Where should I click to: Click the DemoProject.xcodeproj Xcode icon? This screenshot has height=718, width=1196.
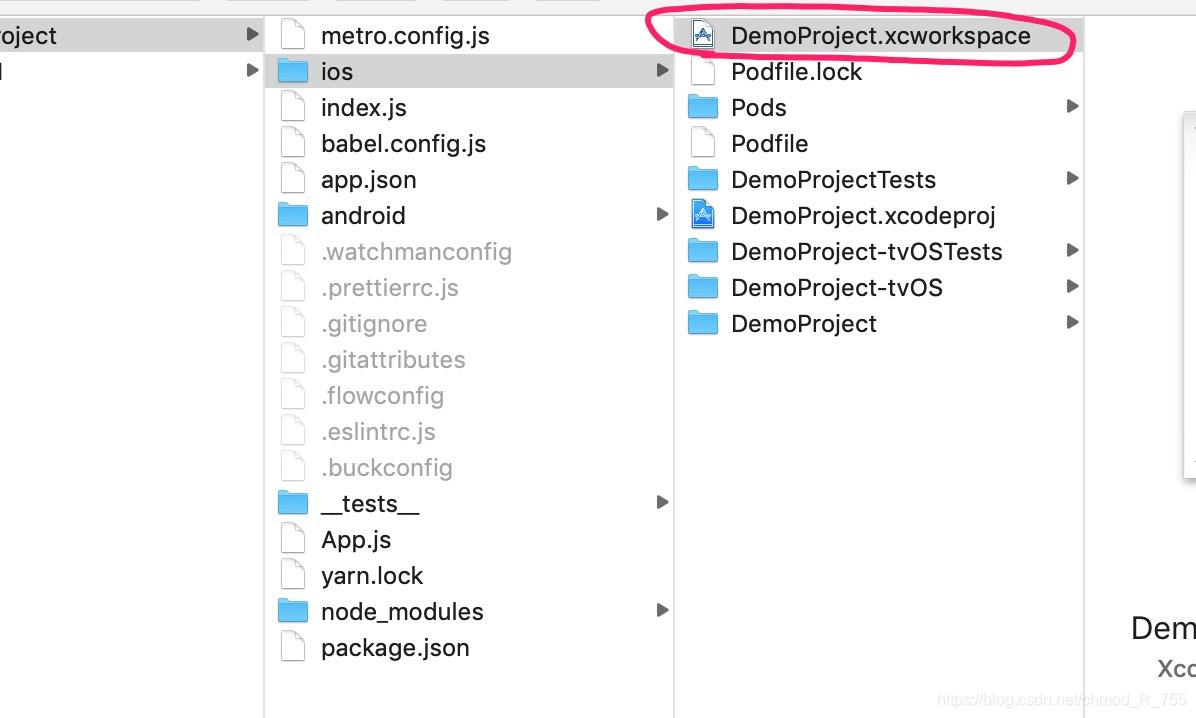(702, 215)
